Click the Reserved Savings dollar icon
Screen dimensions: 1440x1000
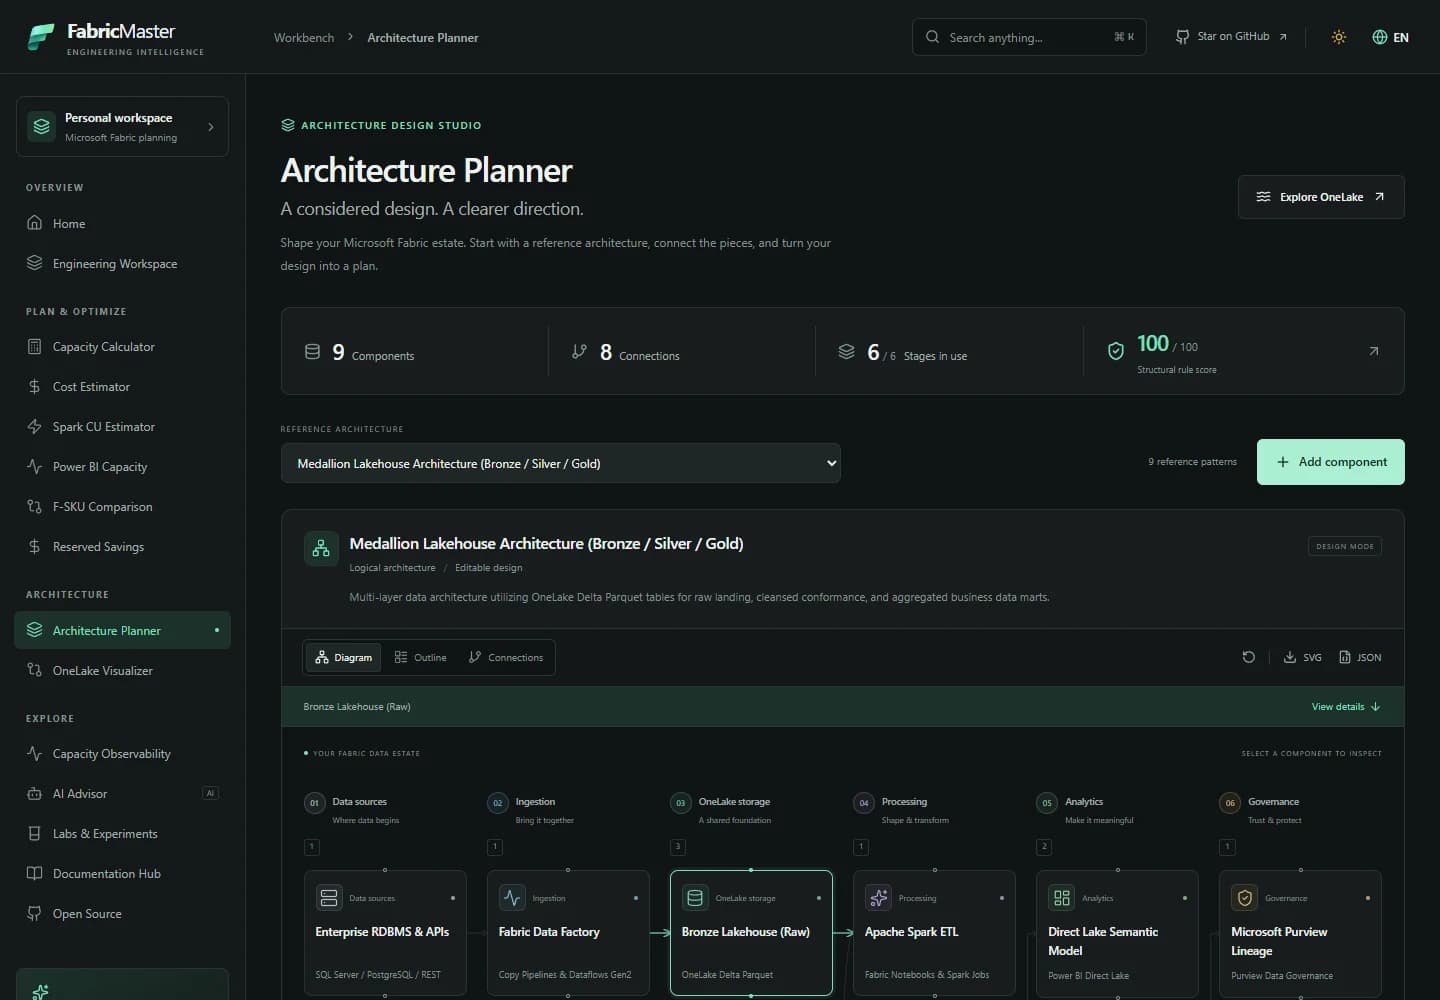point(35,546)
